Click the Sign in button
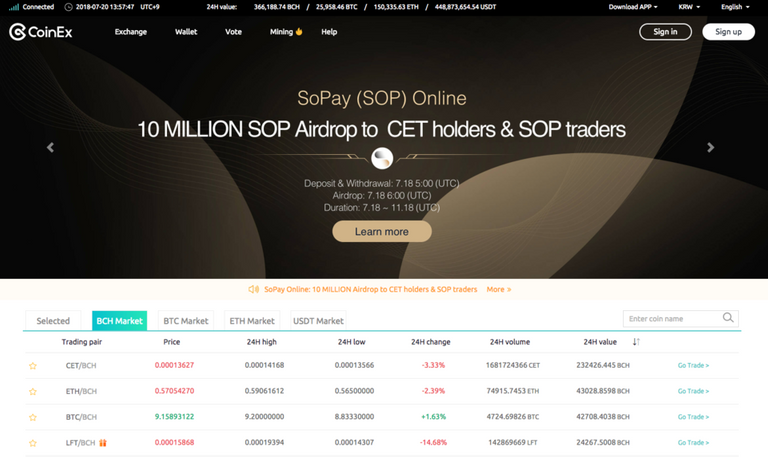768x457 pixels. tap(665, 32)
